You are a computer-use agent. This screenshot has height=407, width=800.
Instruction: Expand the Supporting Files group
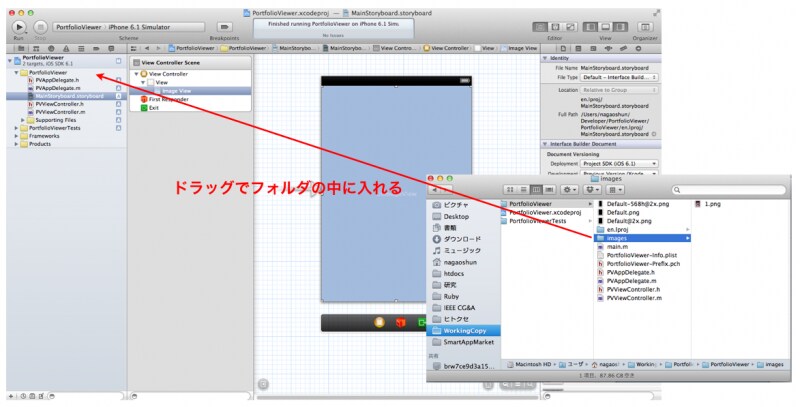click(x=23, y=120)
